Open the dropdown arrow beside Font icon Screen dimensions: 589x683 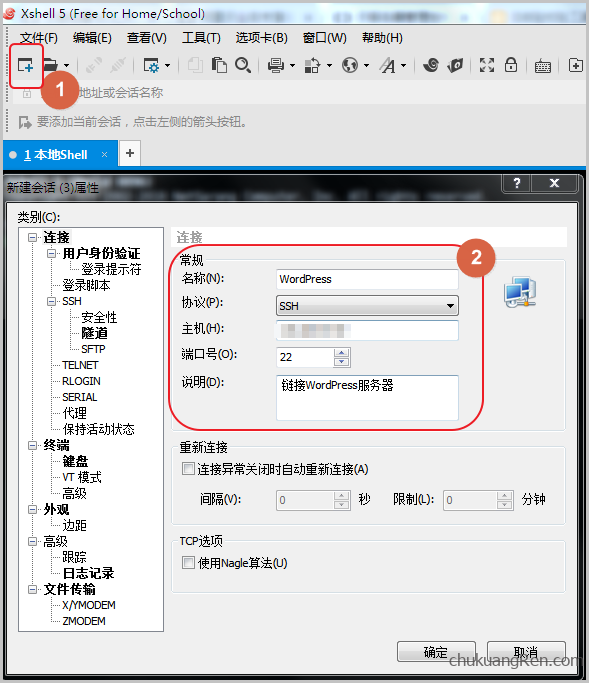(x=403, y=66)
